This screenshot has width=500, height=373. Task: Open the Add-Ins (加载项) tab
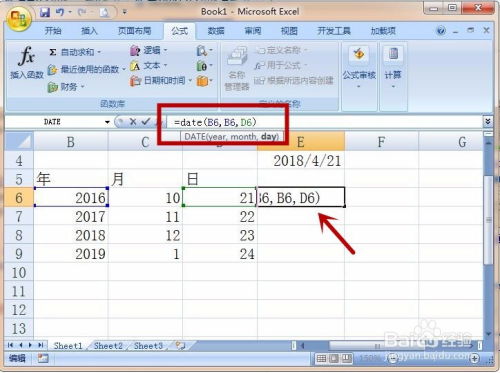(383, 31)
